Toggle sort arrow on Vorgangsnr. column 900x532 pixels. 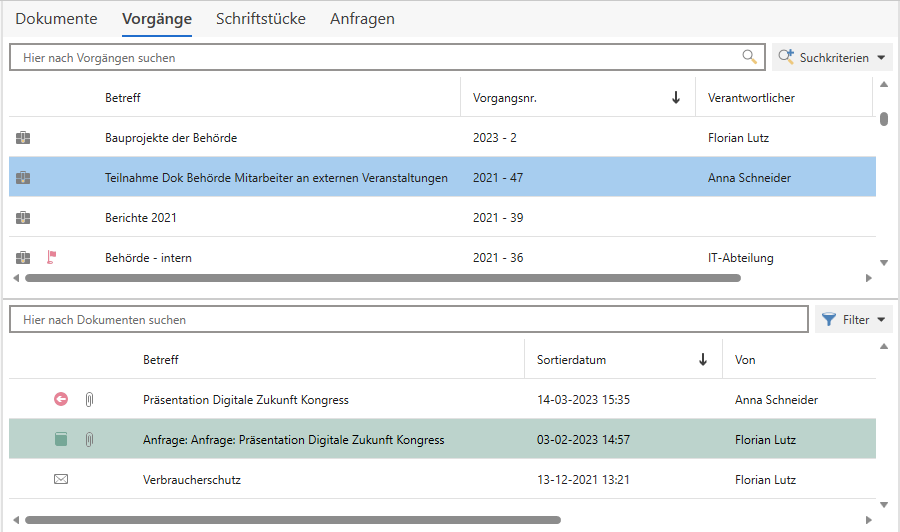pos(676,98)
